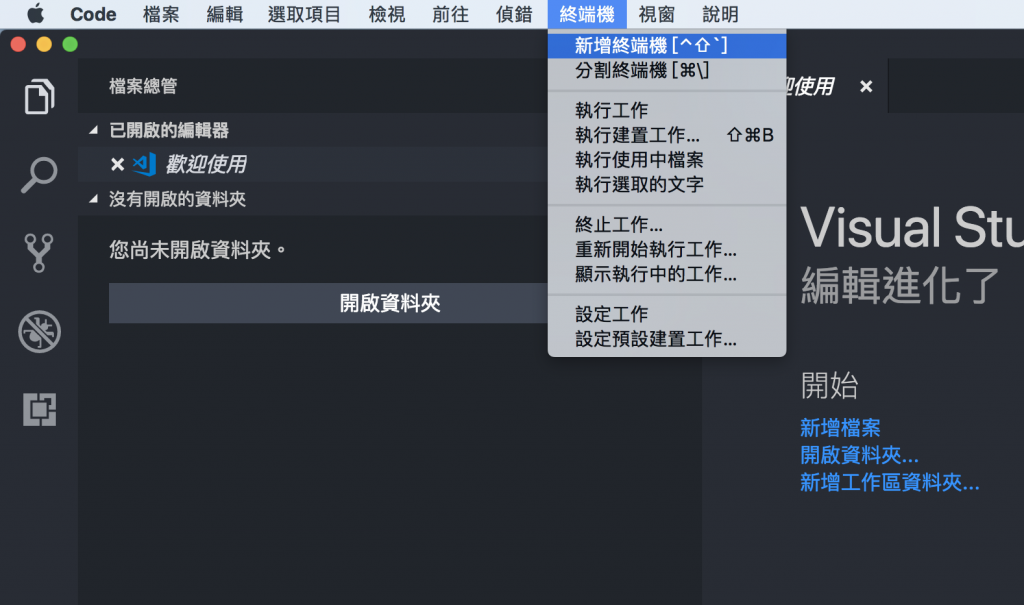Choose 重新開始執行工作... menu entry

coord(667,249)
